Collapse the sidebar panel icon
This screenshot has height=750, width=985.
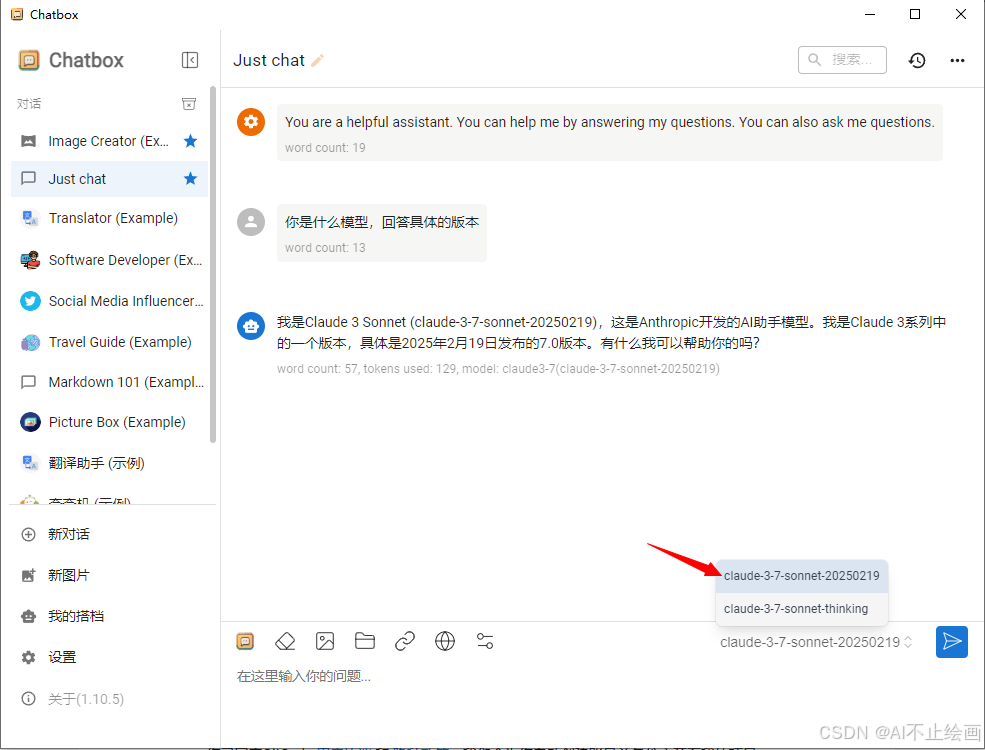pyautogui.click(x=190, y=60)
